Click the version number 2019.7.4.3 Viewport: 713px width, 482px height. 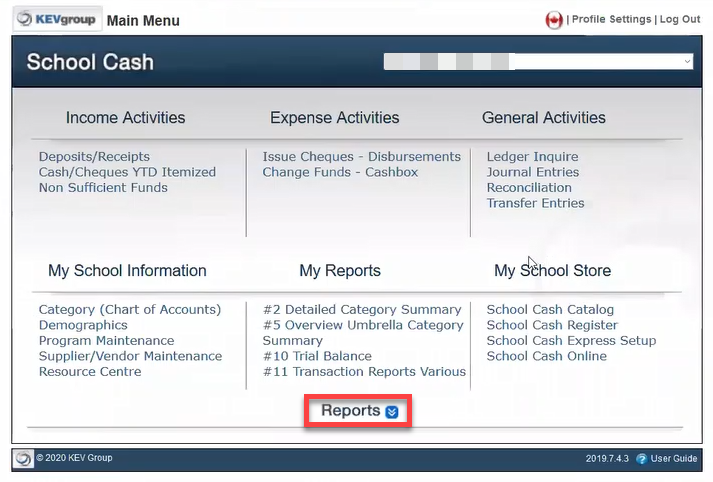607,458
